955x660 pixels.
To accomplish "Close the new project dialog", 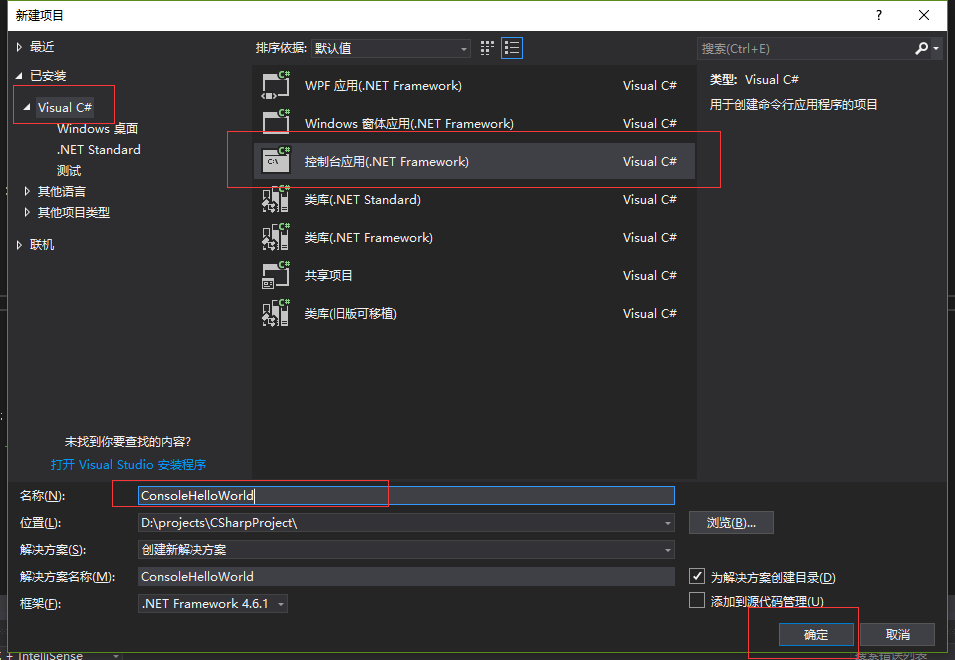I will click(x=924, y=15).
